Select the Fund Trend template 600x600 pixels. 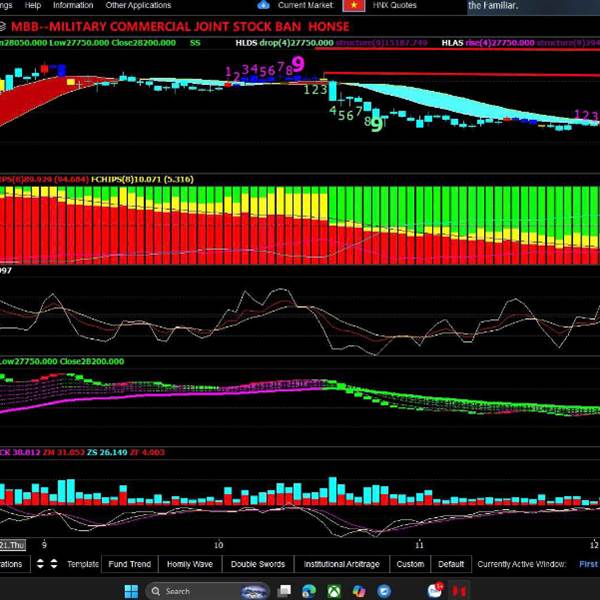pyautogui.click(x=130, y=564)
